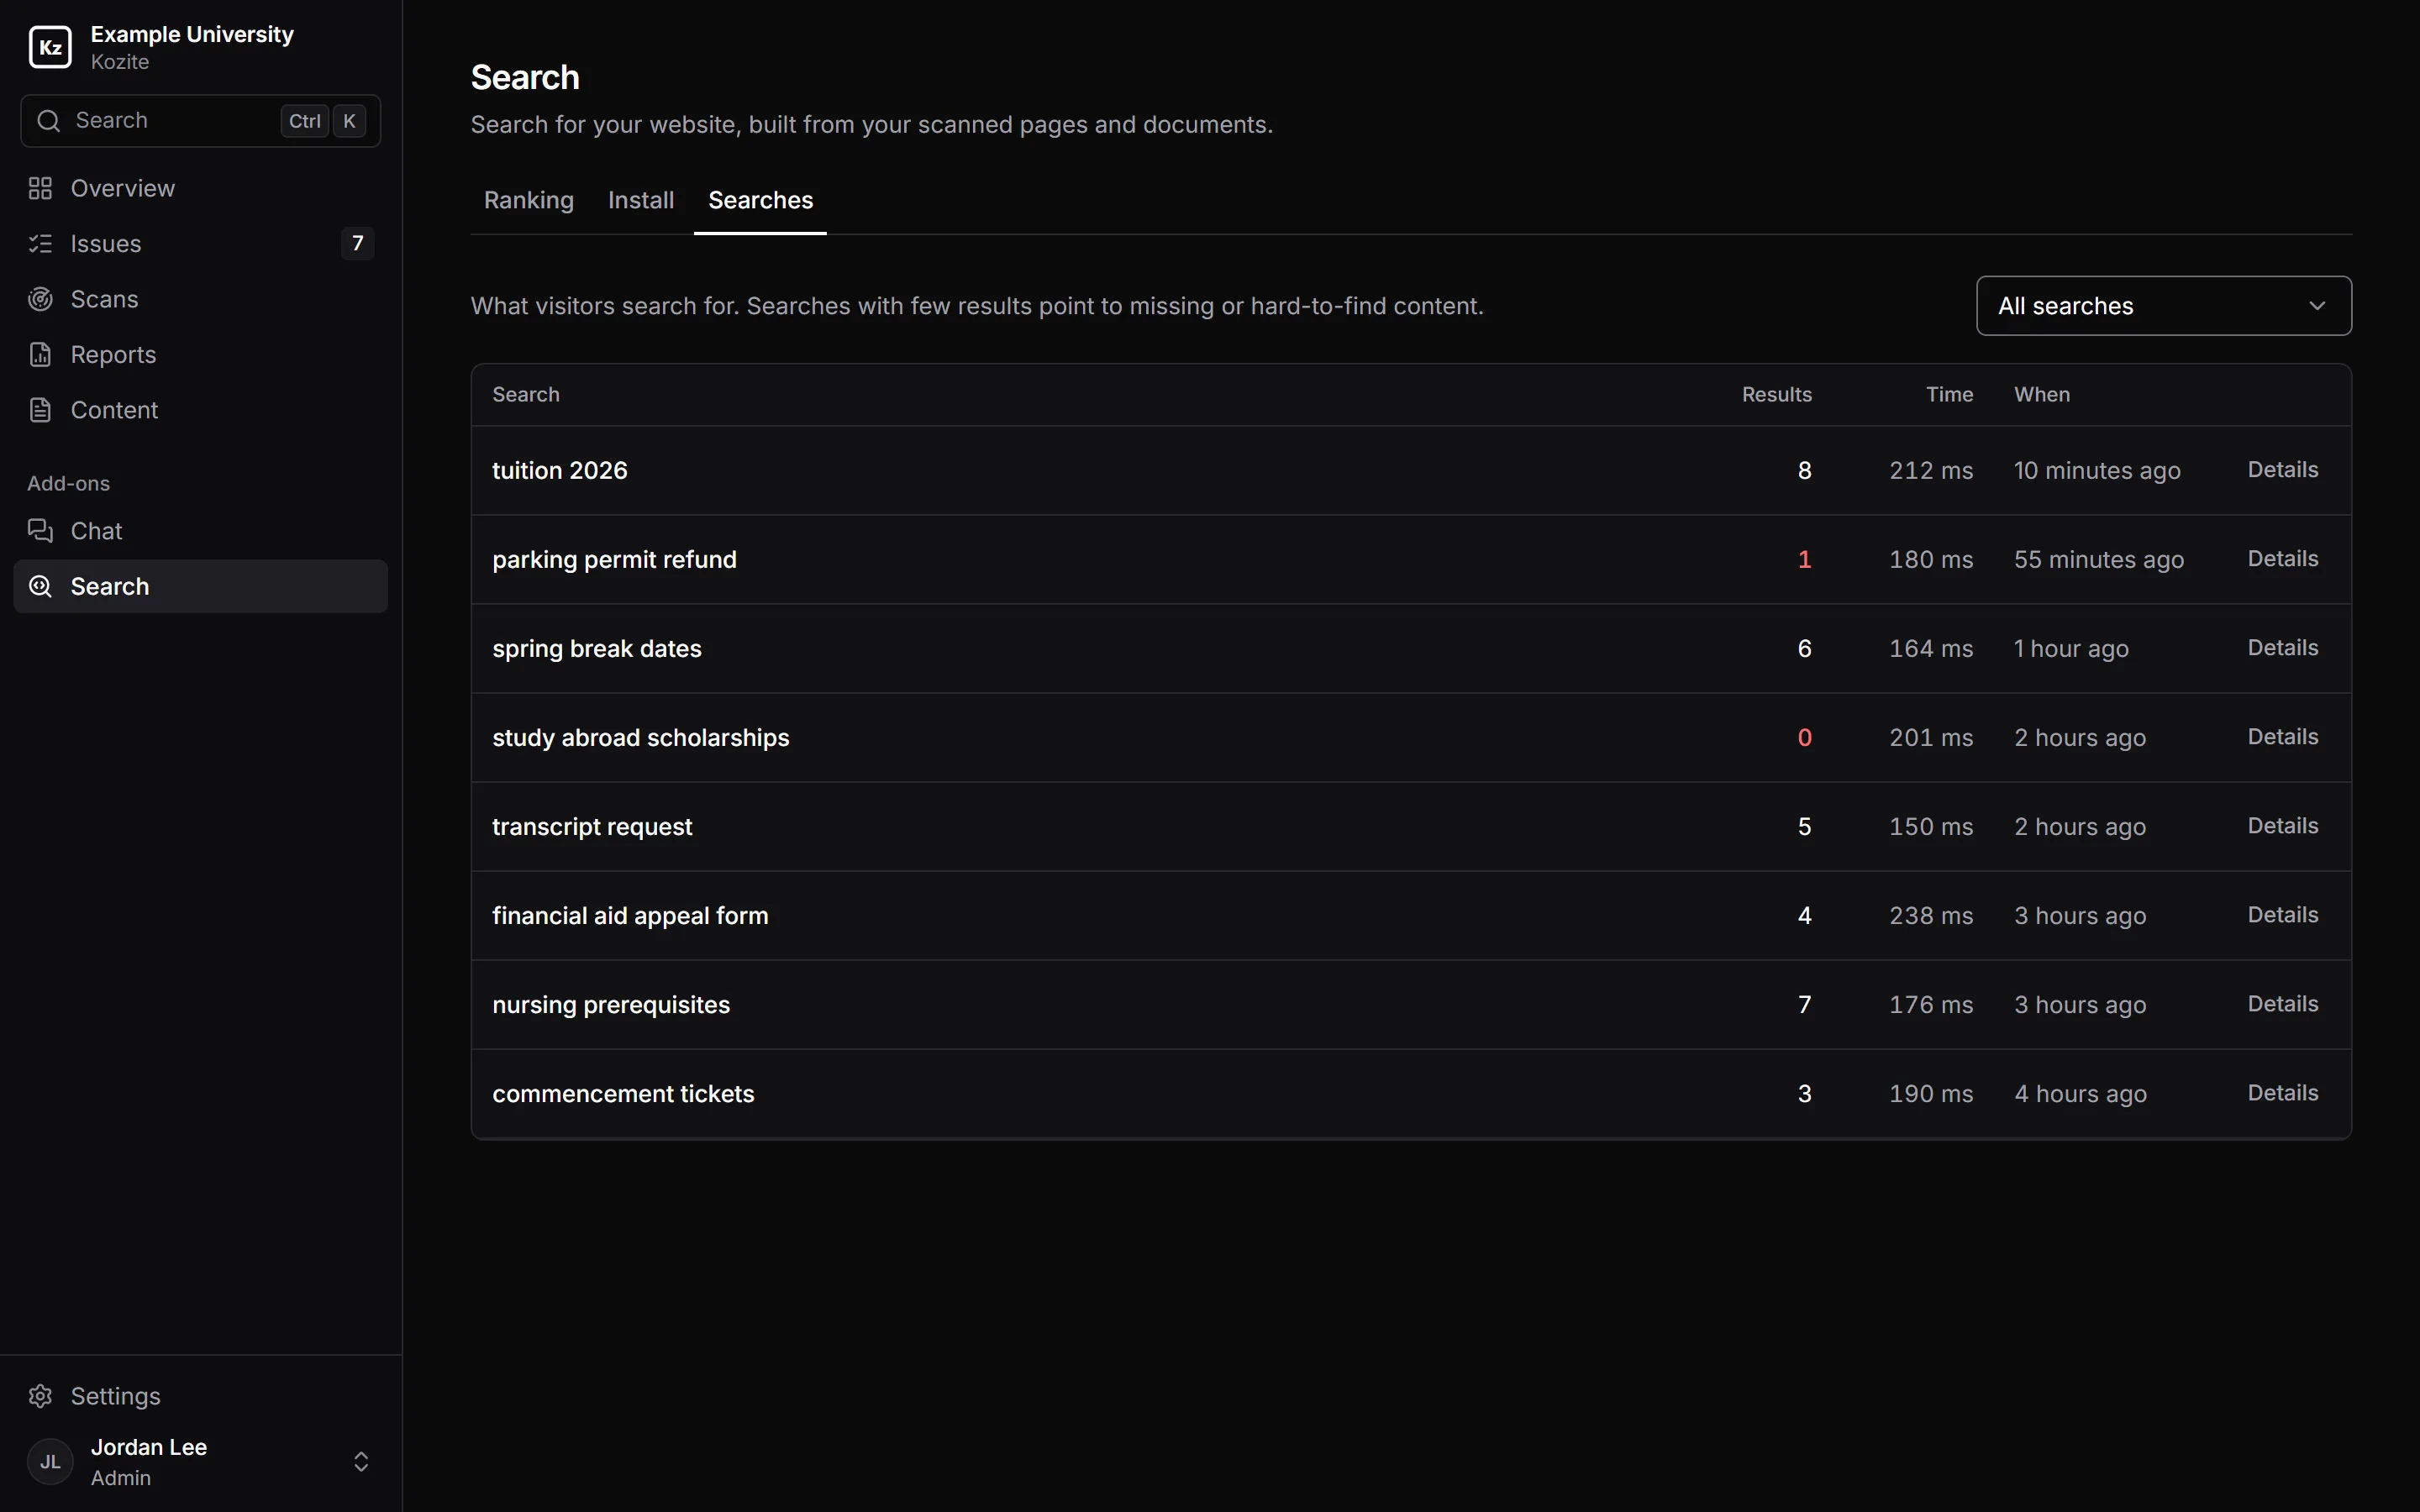Viewport: 2420px width, 1512px height.
Task: Click the 'Jordan Lee' user name
Action: click(x=149, y=1447)
